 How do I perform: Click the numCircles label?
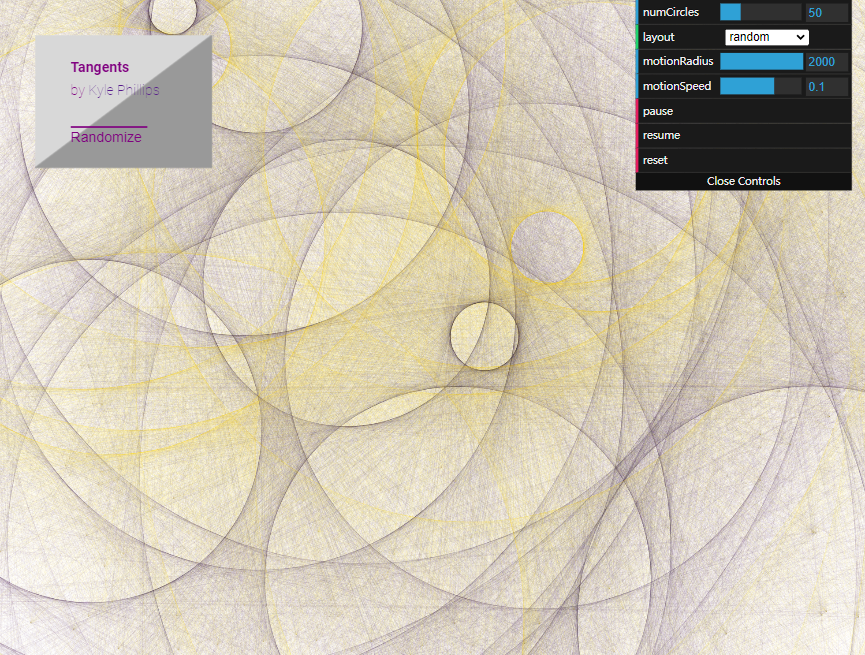point(671,12)
